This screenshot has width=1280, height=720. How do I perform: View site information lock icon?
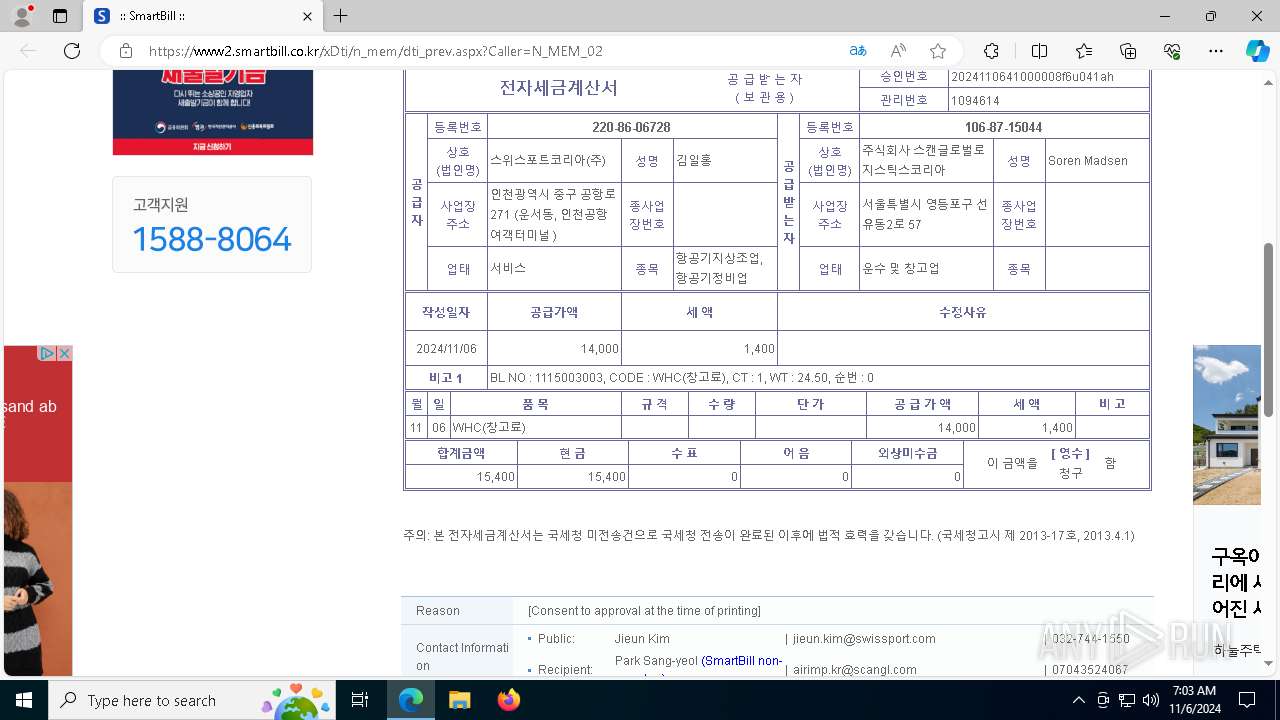126,51
